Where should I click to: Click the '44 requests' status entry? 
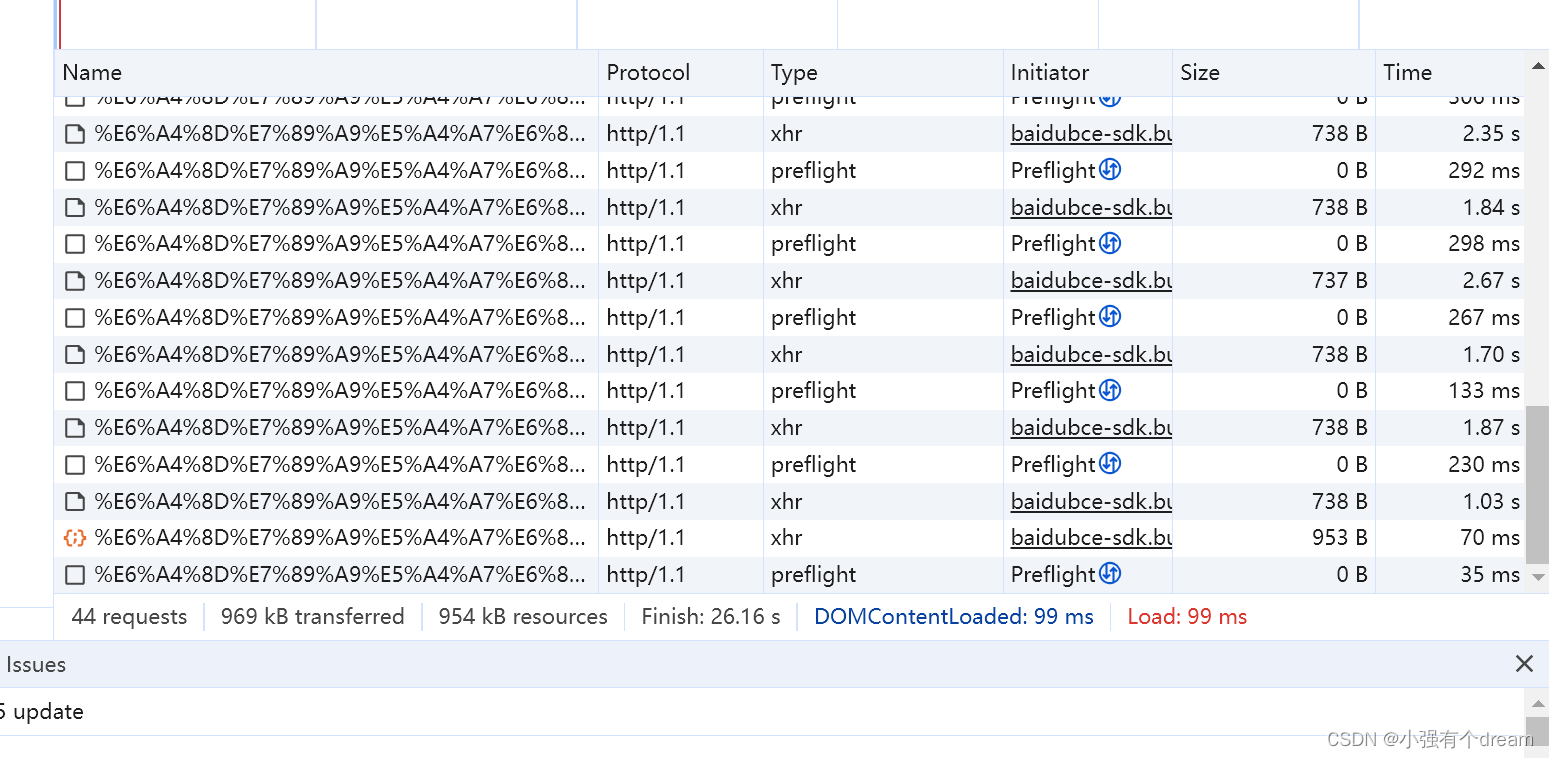point(129,617)
